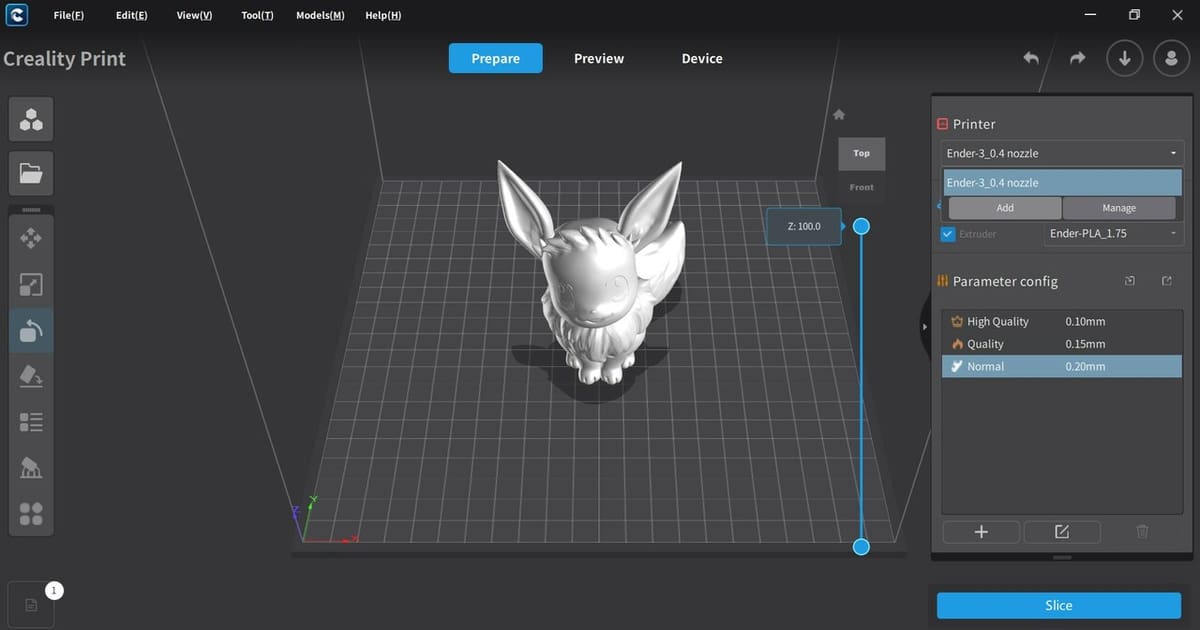The image size is (1200, 630).
Task: Click the grip handle above the Move tool
Action: pyautogui.click(x=31, y=210)
